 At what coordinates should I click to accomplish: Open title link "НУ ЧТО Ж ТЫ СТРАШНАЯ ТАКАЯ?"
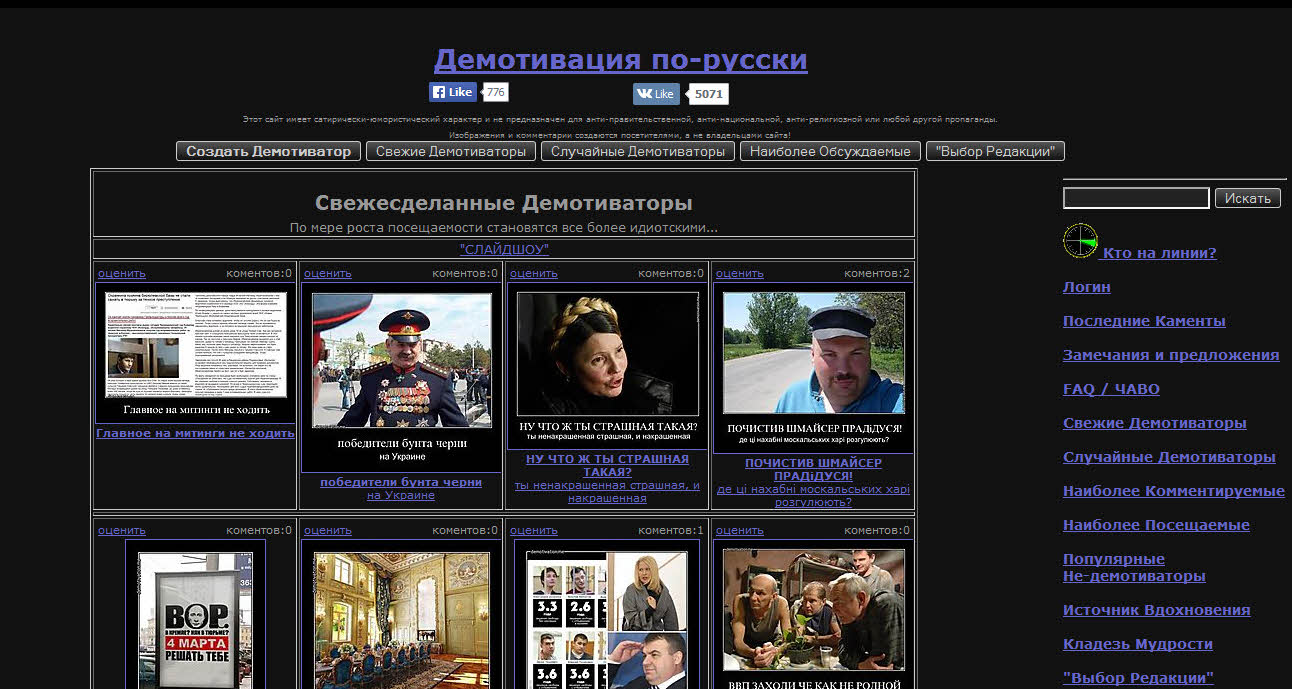click(607, 465)
